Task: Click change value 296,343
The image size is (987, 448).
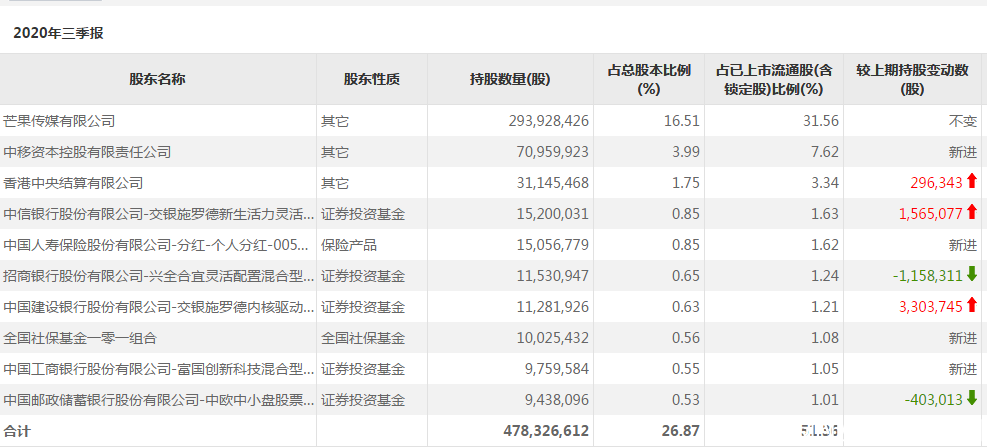Action: pos(937,182)
